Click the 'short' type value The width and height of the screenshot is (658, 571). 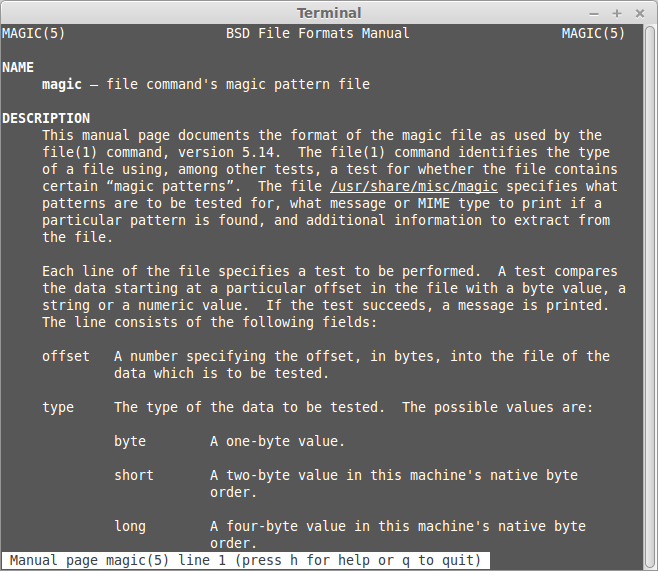[x=134, y=475]
